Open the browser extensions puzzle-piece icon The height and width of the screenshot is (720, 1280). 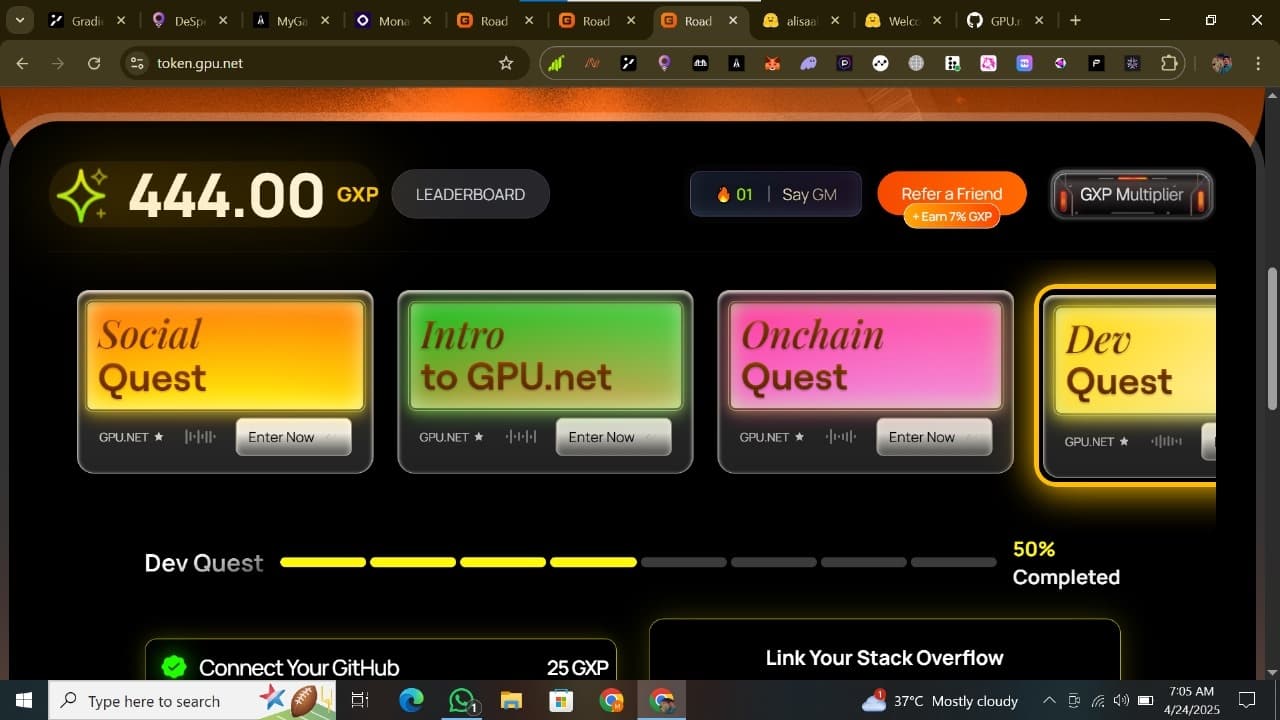coord(1169,63)
